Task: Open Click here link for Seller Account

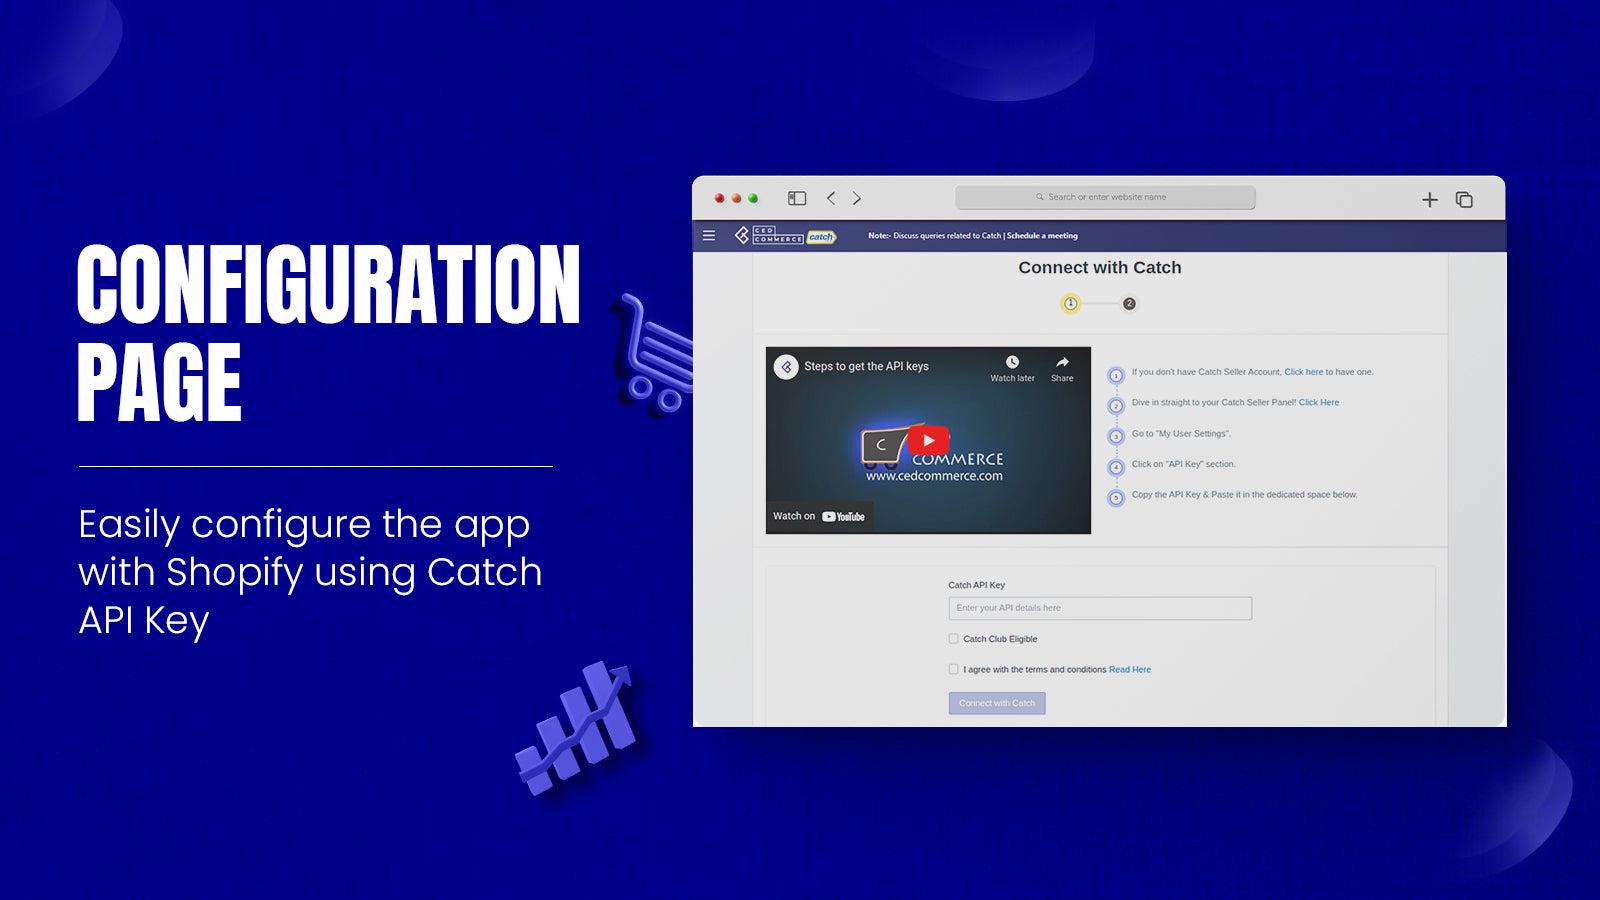Action: point(1303,372)
